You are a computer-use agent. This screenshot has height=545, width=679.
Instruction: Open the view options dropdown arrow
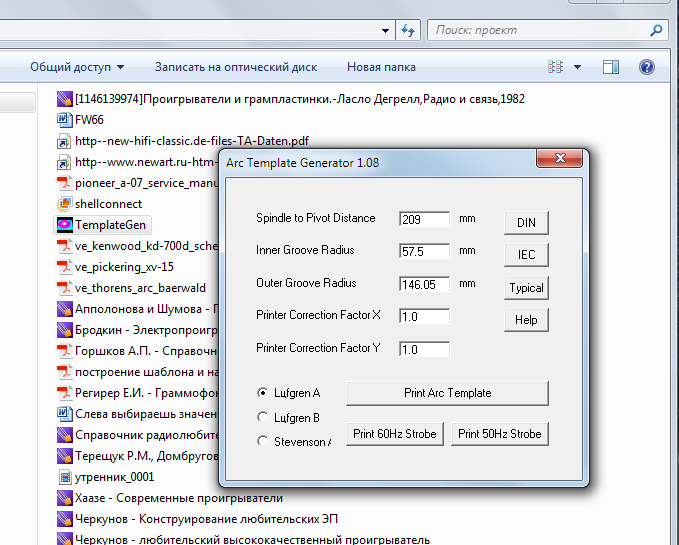[x=578, y=67]
